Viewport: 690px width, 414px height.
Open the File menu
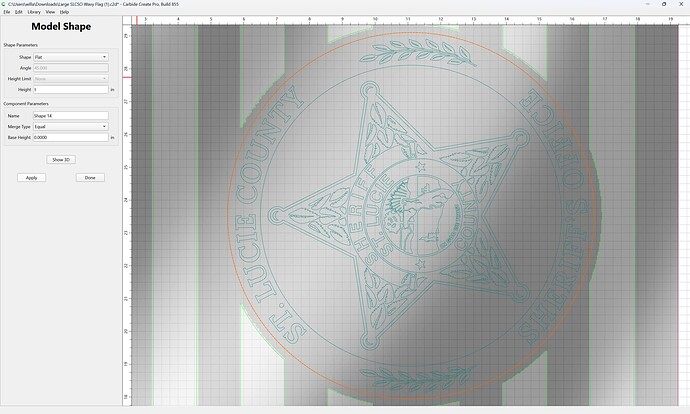7,12
